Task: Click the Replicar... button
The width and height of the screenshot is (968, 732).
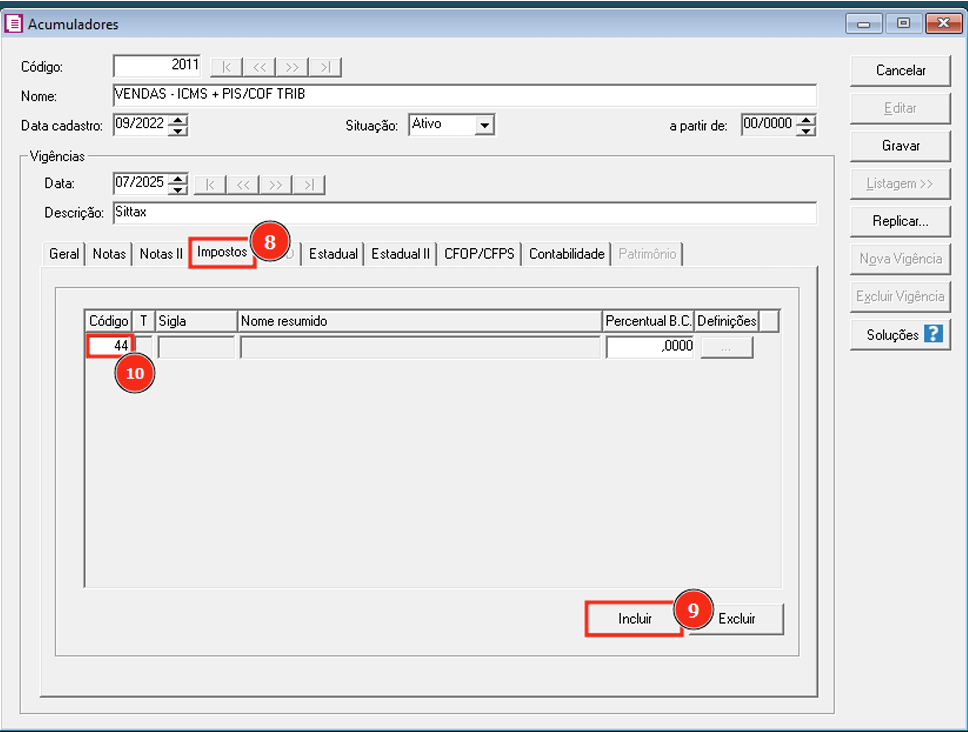Action: (x=900, y=221)
